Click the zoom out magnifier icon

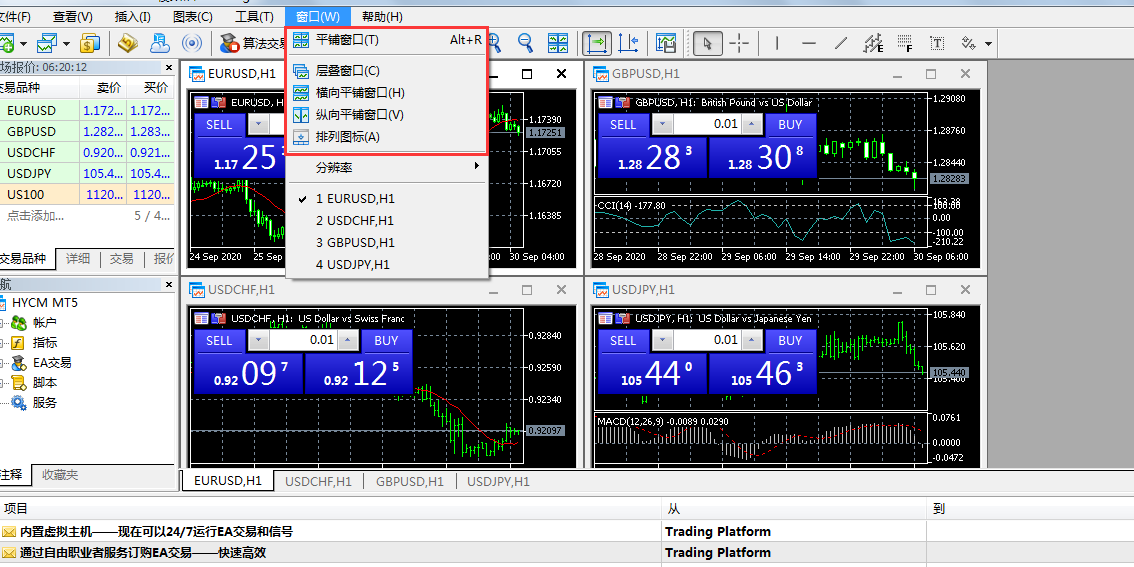pos(525,43)
